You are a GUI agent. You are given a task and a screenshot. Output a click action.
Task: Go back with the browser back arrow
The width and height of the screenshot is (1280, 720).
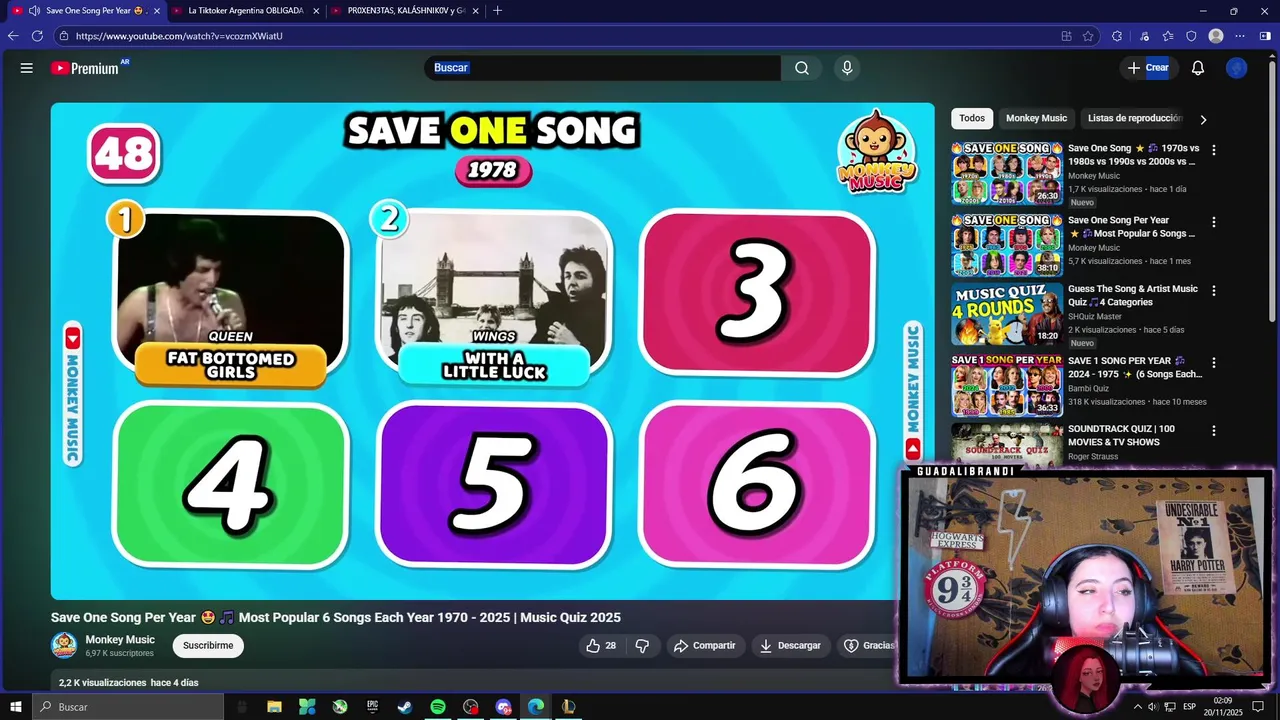coord(13,36)
